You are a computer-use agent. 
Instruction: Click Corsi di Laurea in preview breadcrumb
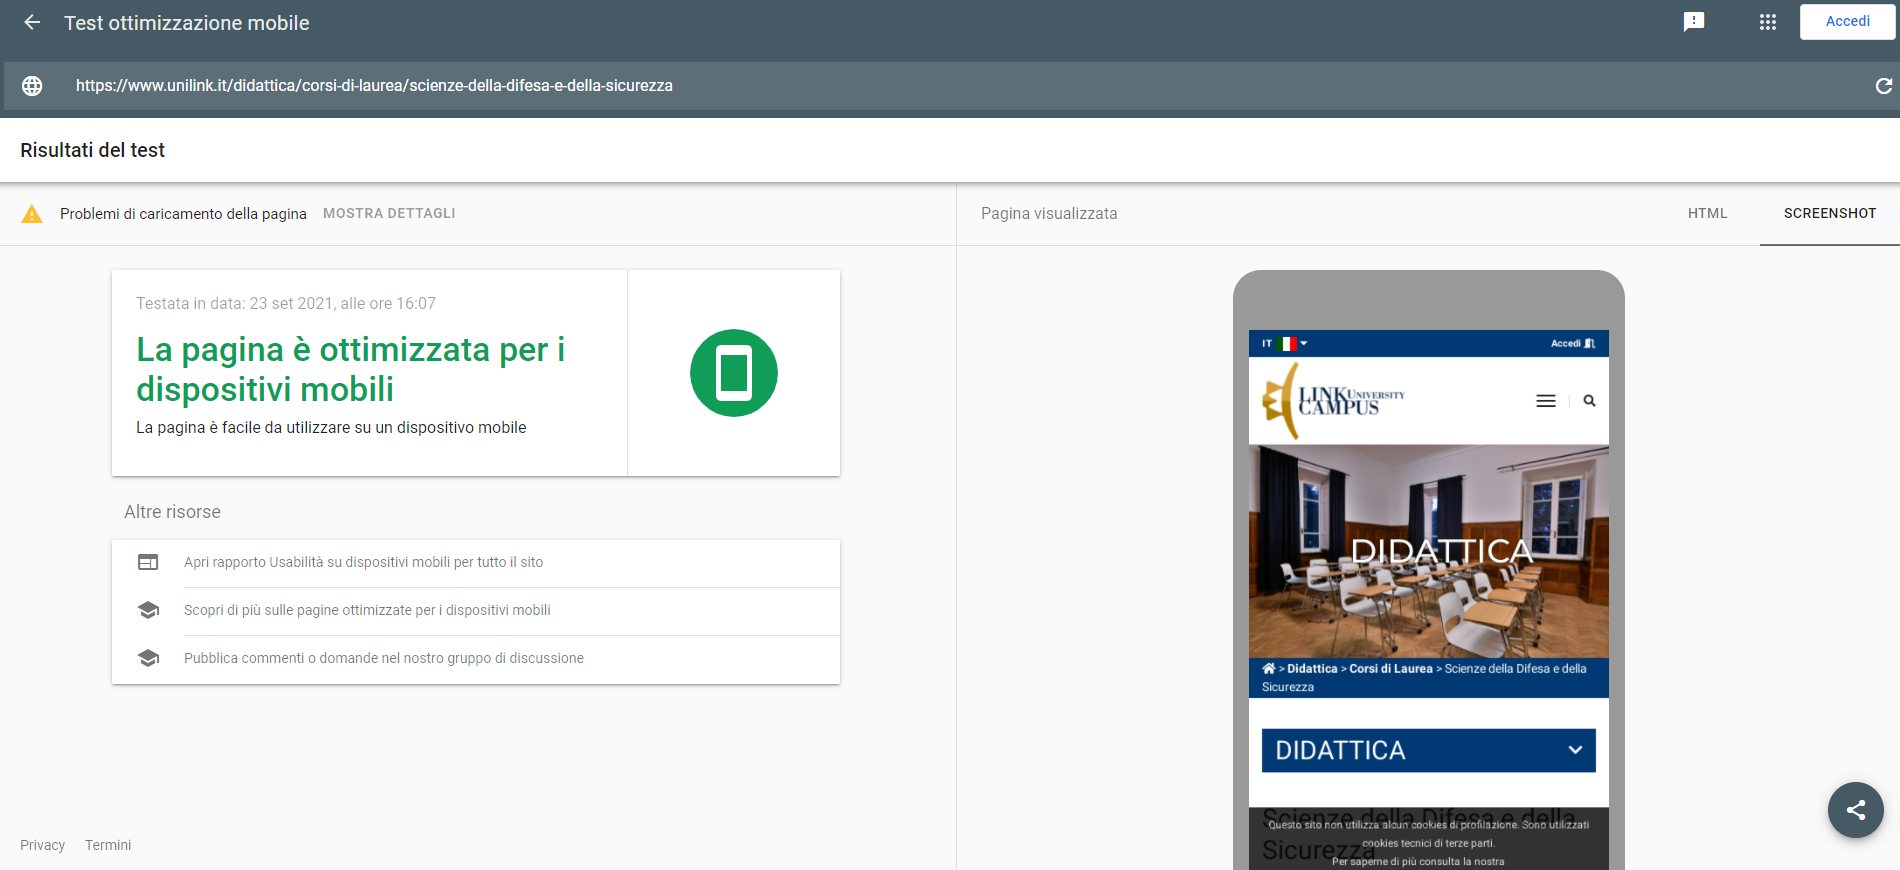tap(1390, 668)
